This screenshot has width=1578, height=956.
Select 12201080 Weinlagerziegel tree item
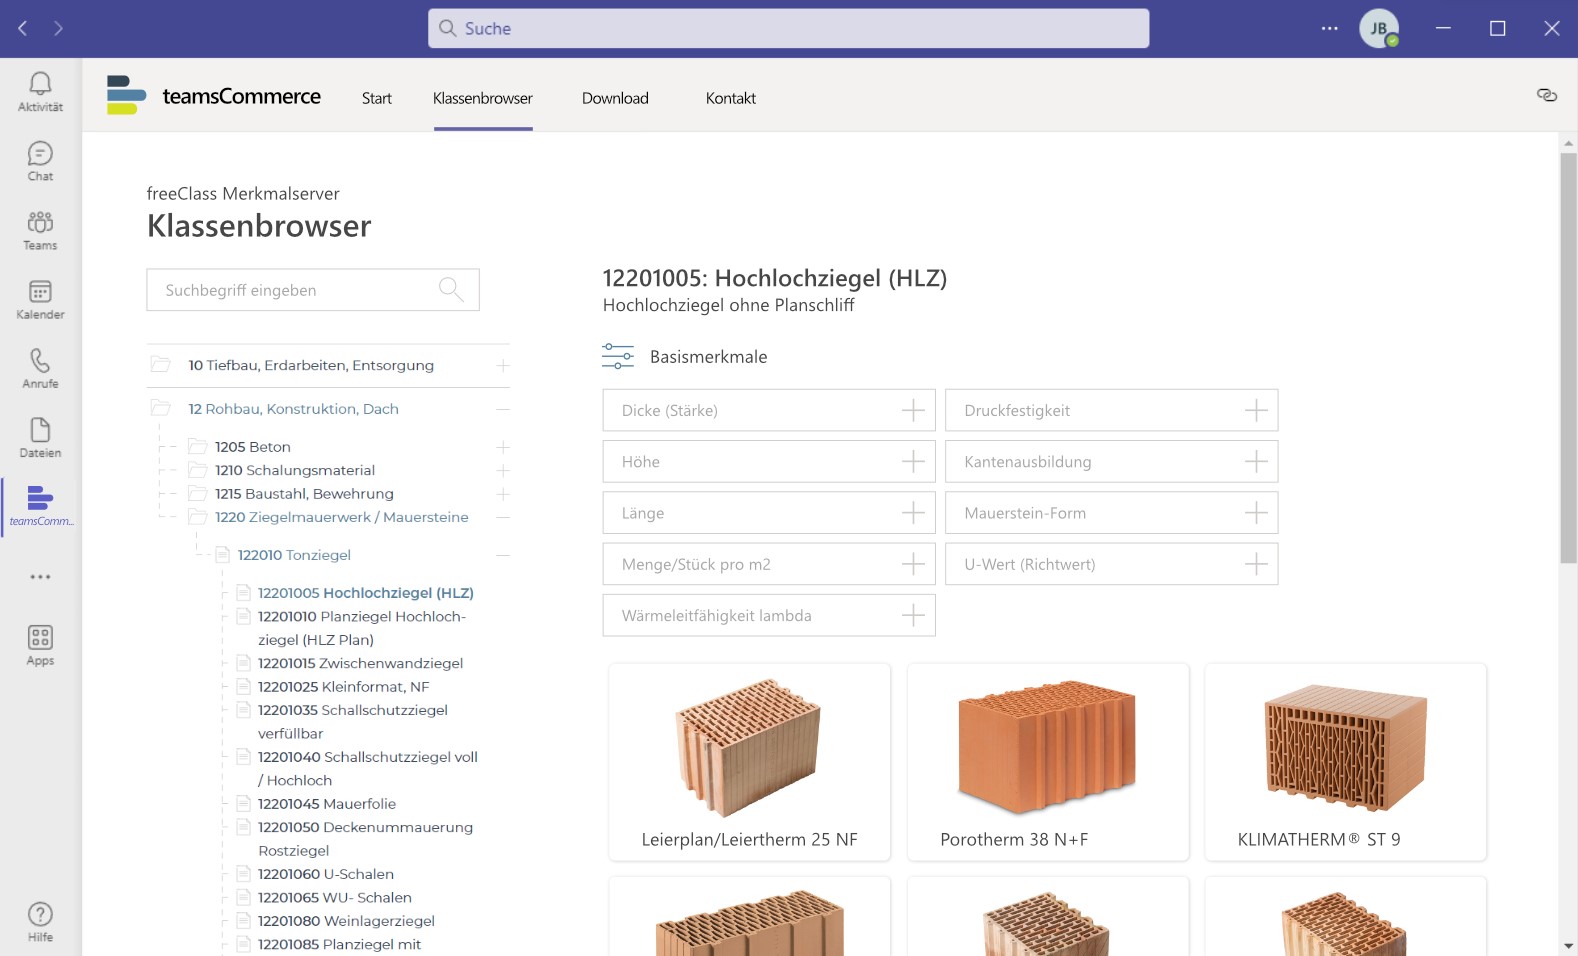346,921
